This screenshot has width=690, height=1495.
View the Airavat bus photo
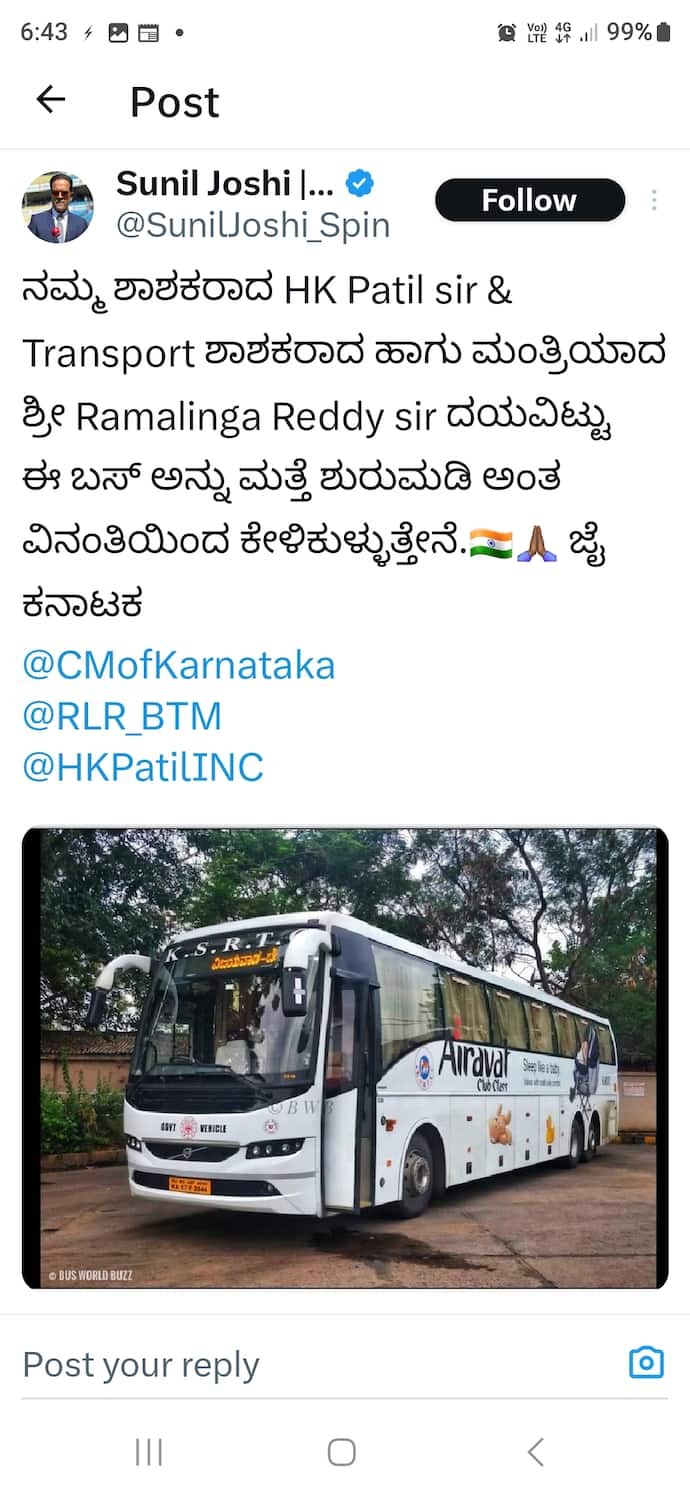click(x=345, y=1058)
